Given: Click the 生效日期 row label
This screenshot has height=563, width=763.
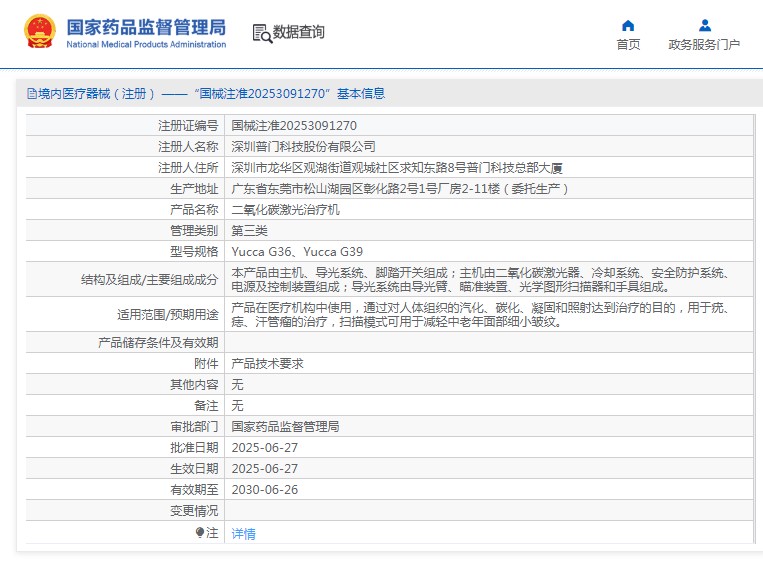Looking at the screenshot, I should (194, 469).
